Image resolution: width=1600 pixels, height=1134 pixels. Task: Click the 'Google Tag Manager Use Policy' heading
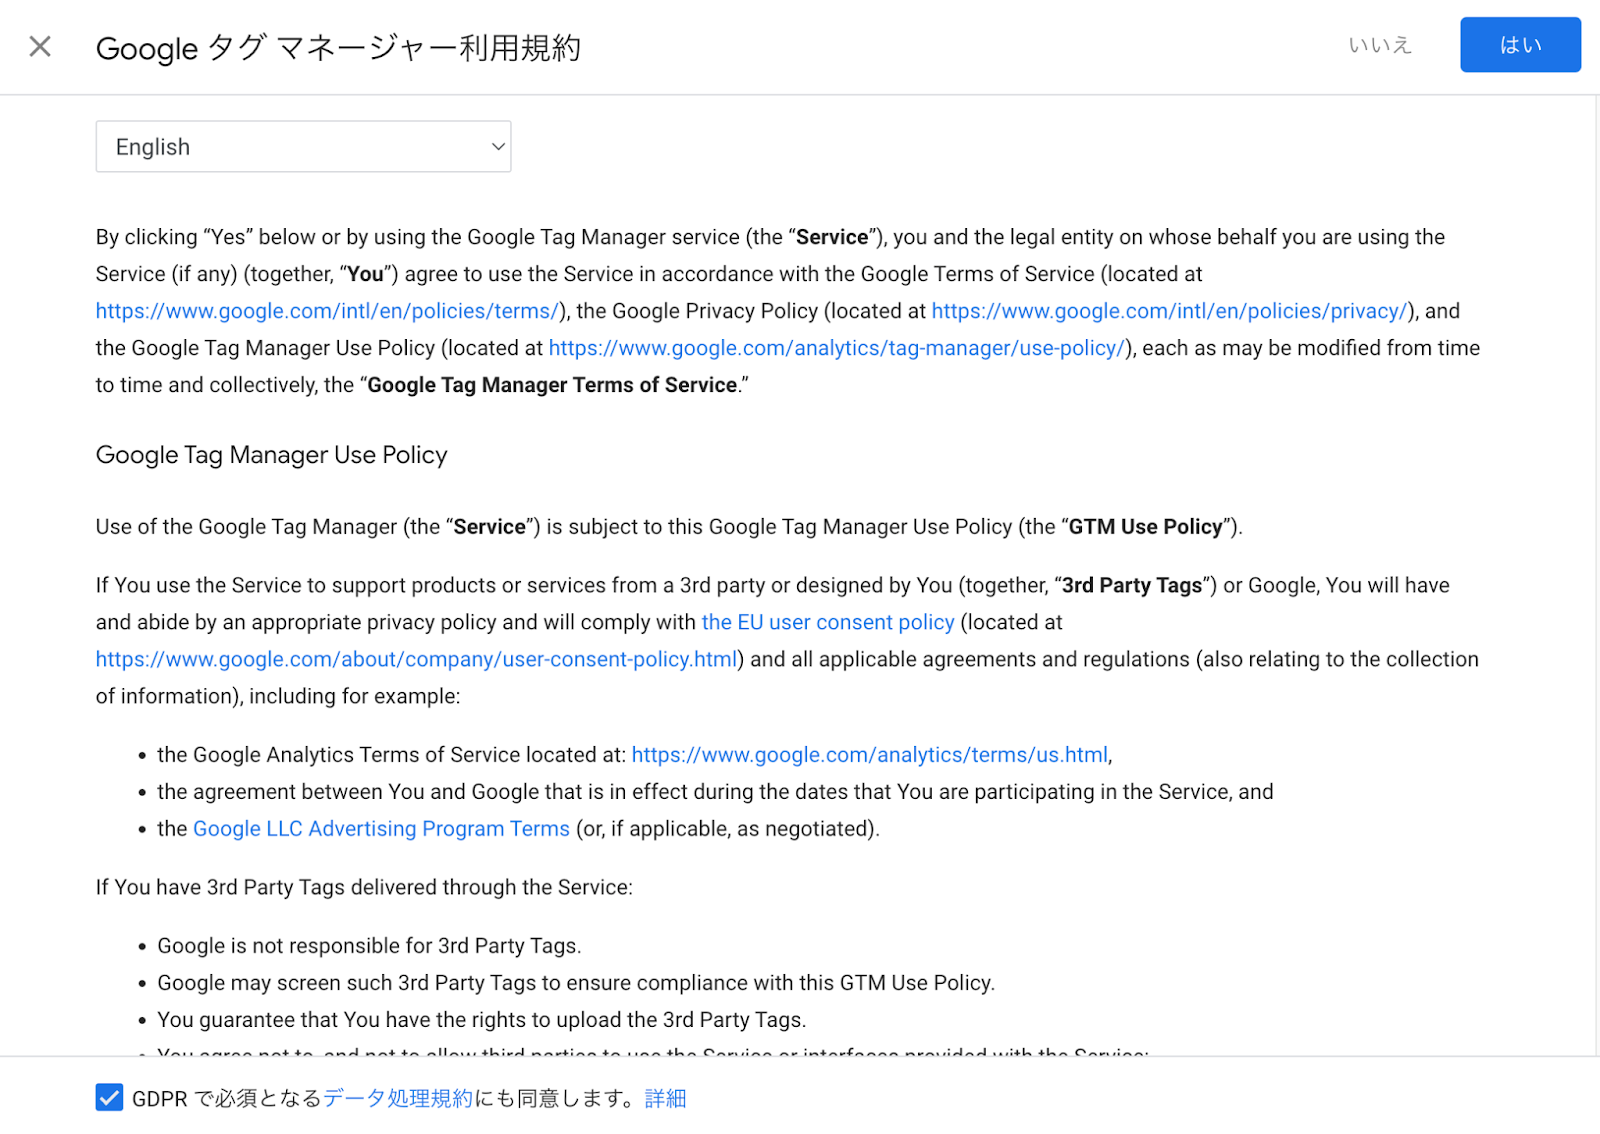pyautogui.click(x=272, y=455)
